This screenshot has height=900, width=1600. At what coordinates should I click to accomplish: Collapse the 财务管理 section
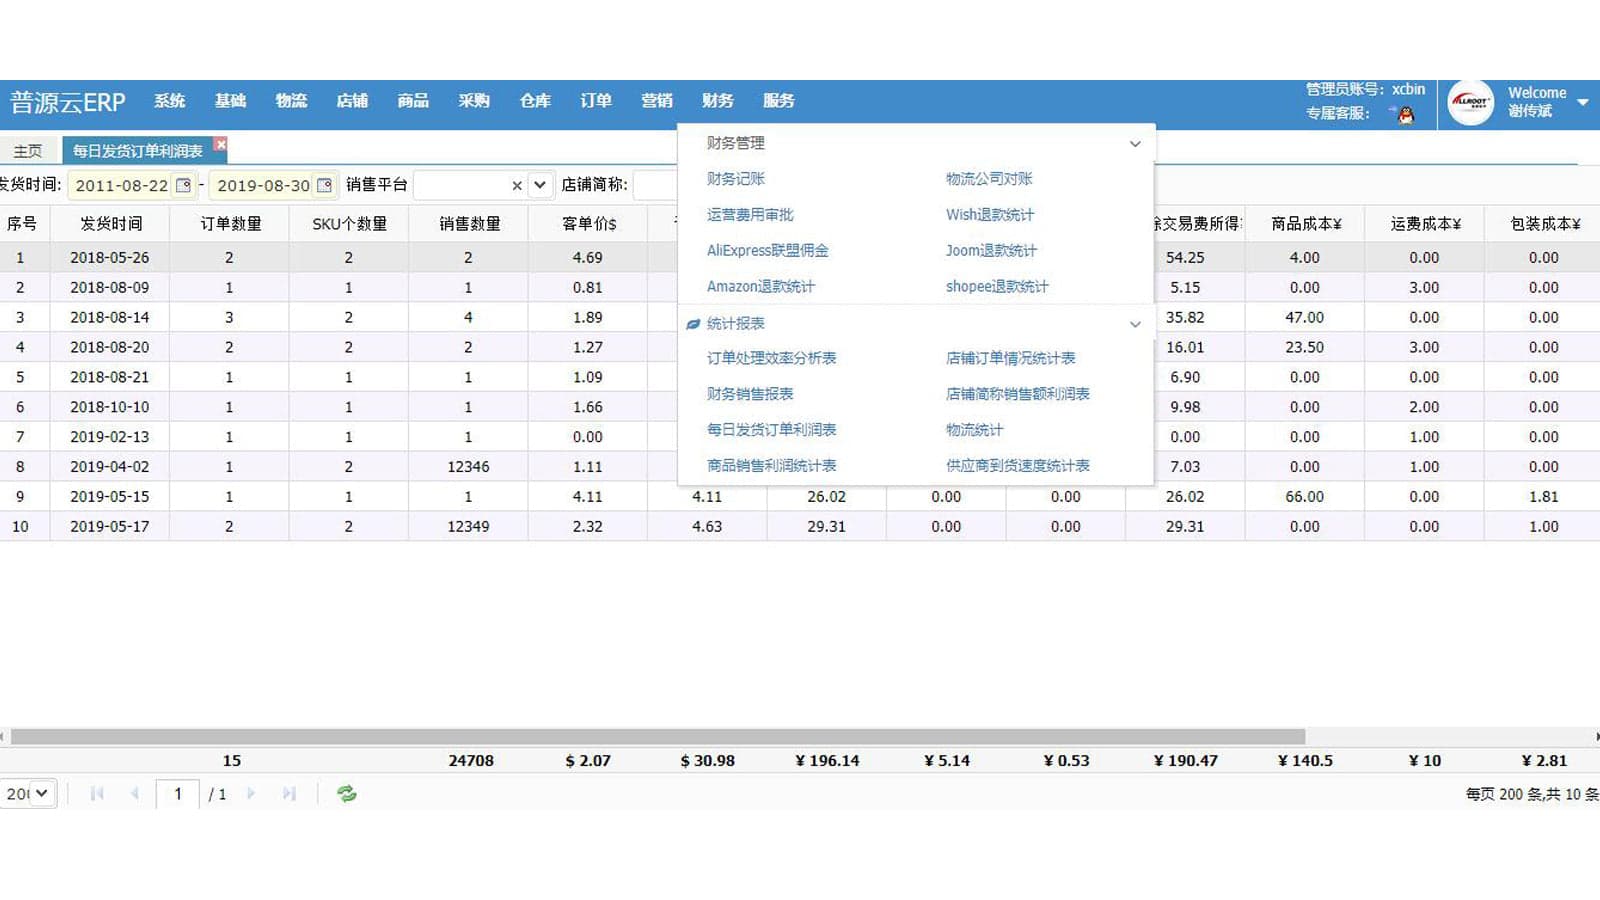(x=1135, y=143)
